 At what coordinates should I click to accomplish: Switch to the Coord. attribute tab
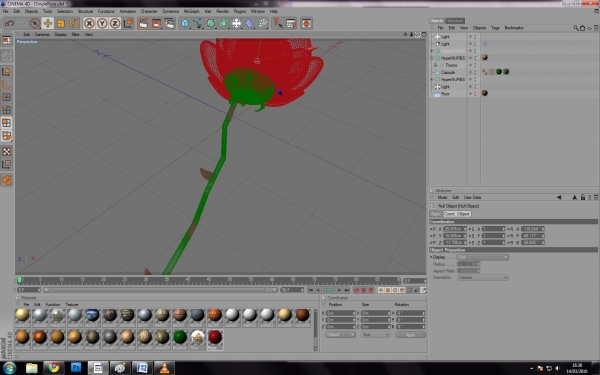click(x=450, y=214)
